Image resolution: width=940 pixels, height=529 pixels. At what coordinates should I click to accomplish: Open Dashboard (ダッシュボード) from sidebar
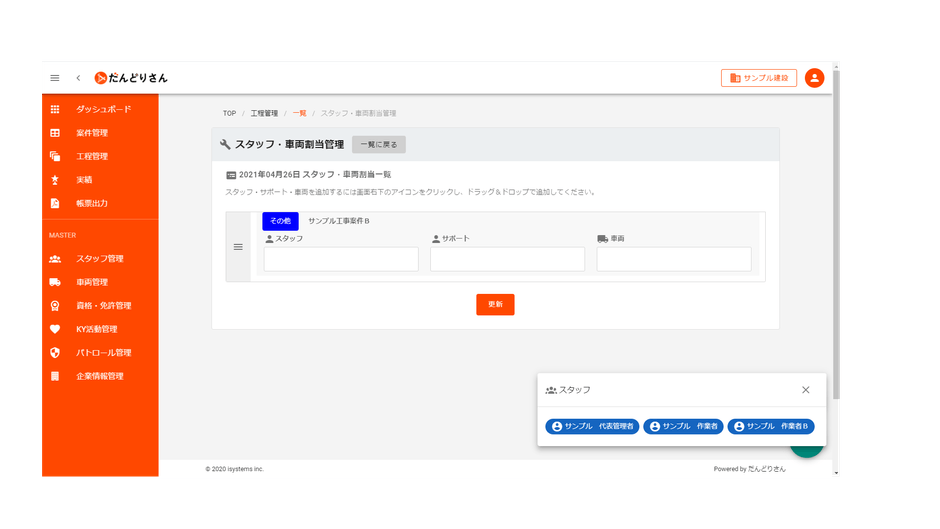[103, 109]
